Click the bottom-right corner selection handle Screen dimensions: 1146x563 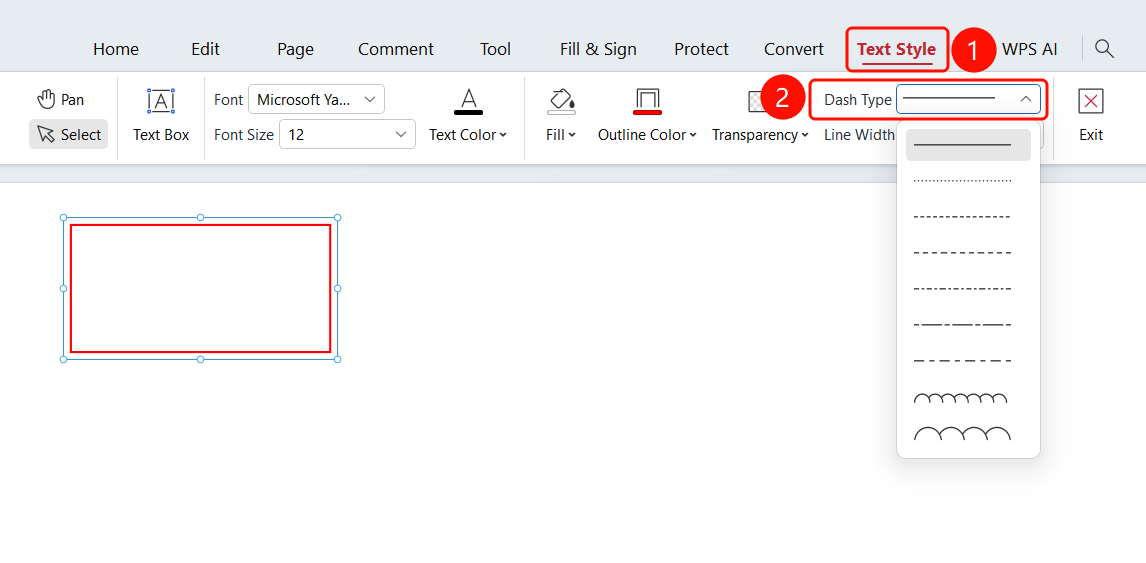[337, 359]
